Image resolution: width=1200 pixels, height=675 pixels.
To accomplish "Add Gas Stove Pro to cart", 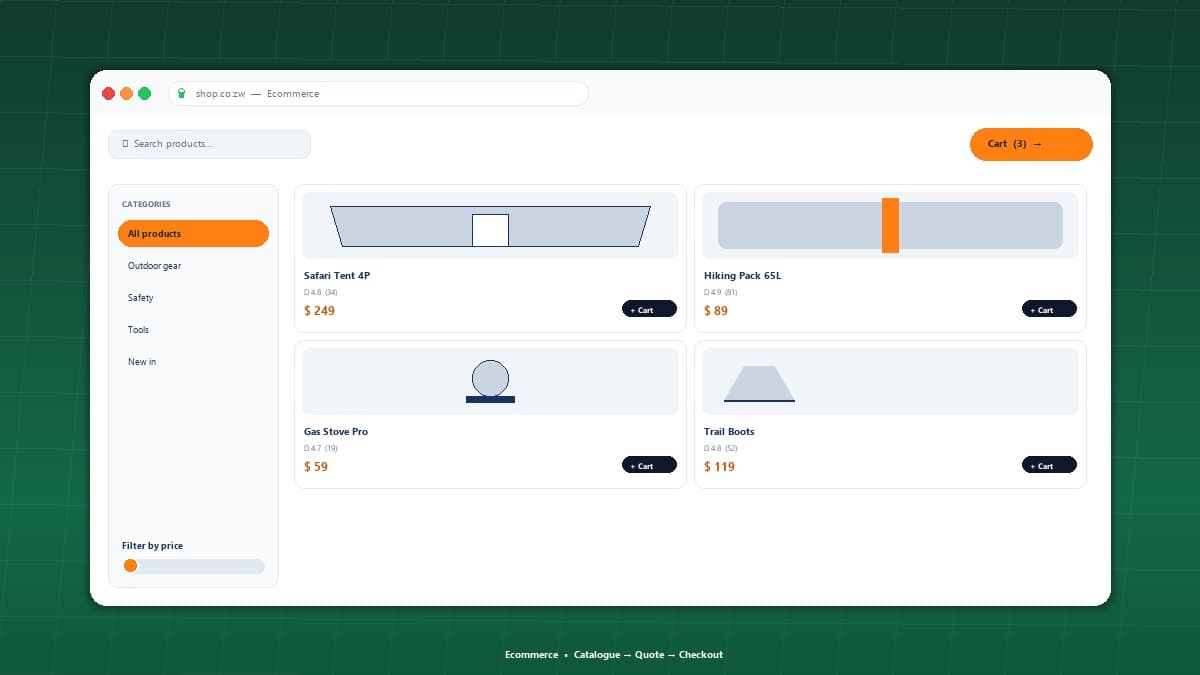I will (x=649, y=465).
